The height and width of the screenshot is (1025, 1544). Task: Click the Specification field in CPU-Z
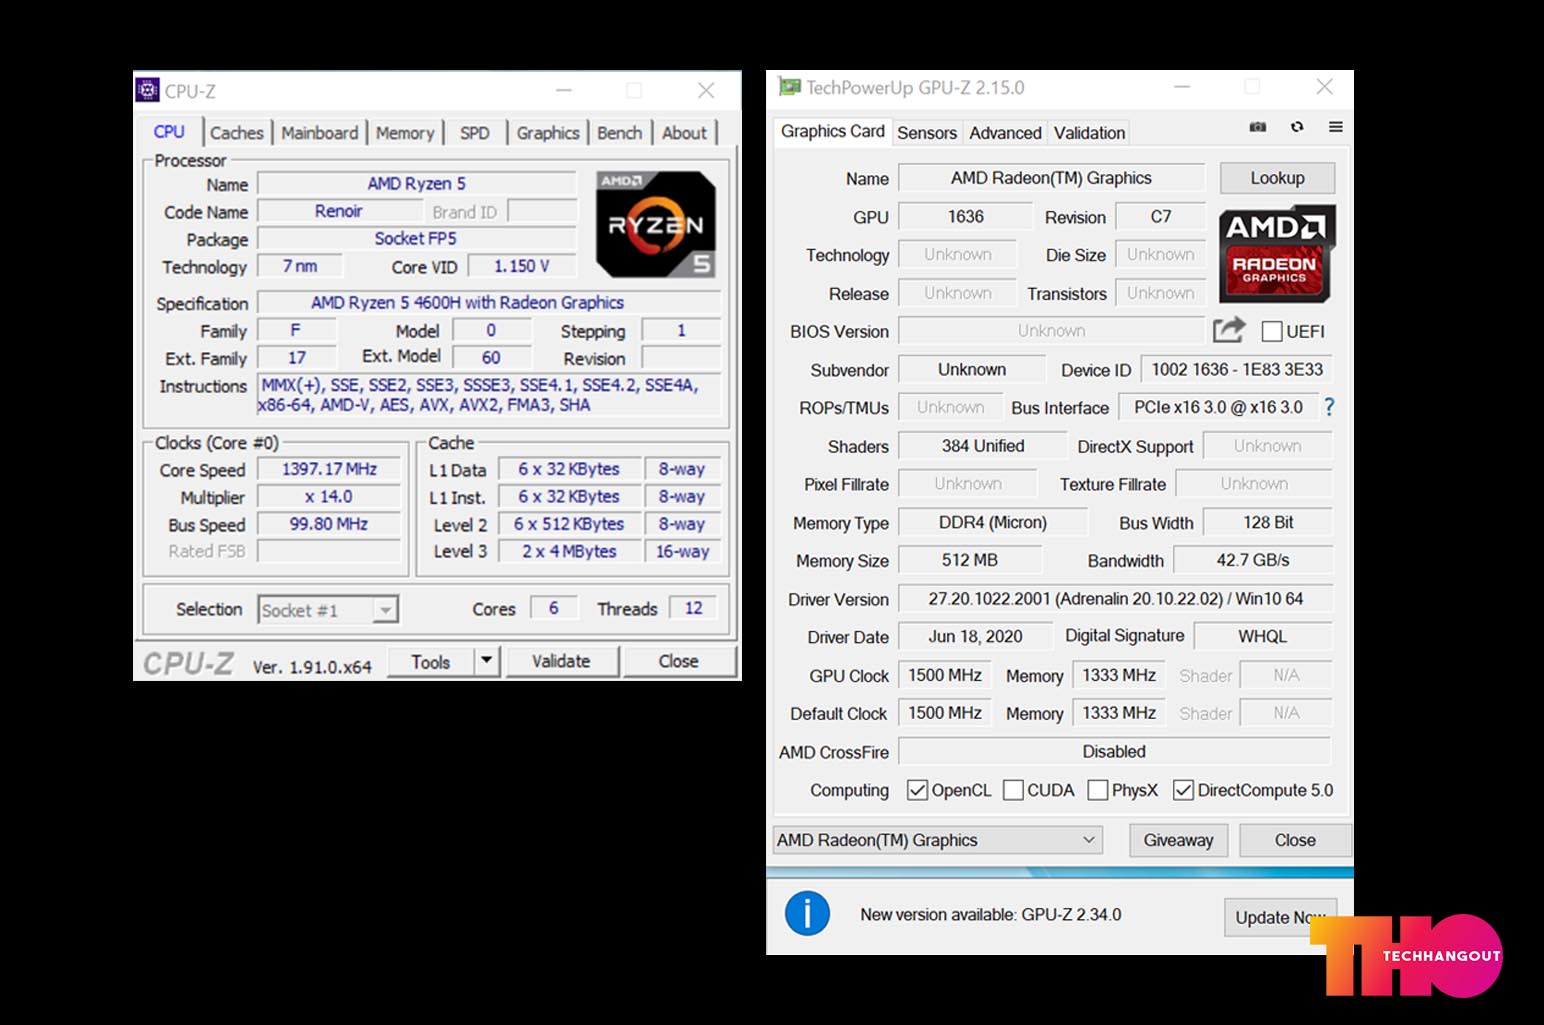tap(489, 302)
